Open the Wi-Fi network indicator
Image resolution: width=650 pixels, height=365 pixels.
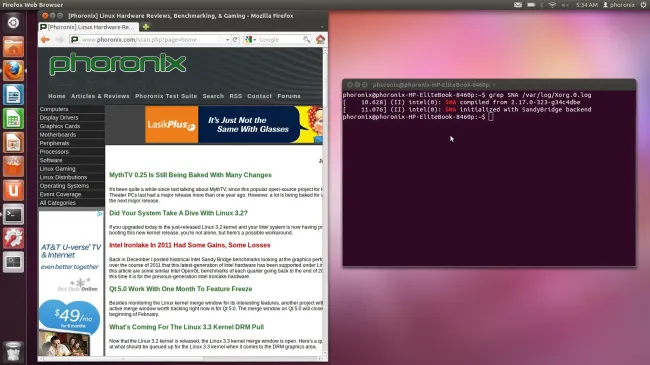pyautogui.click(x=552, y=5)
